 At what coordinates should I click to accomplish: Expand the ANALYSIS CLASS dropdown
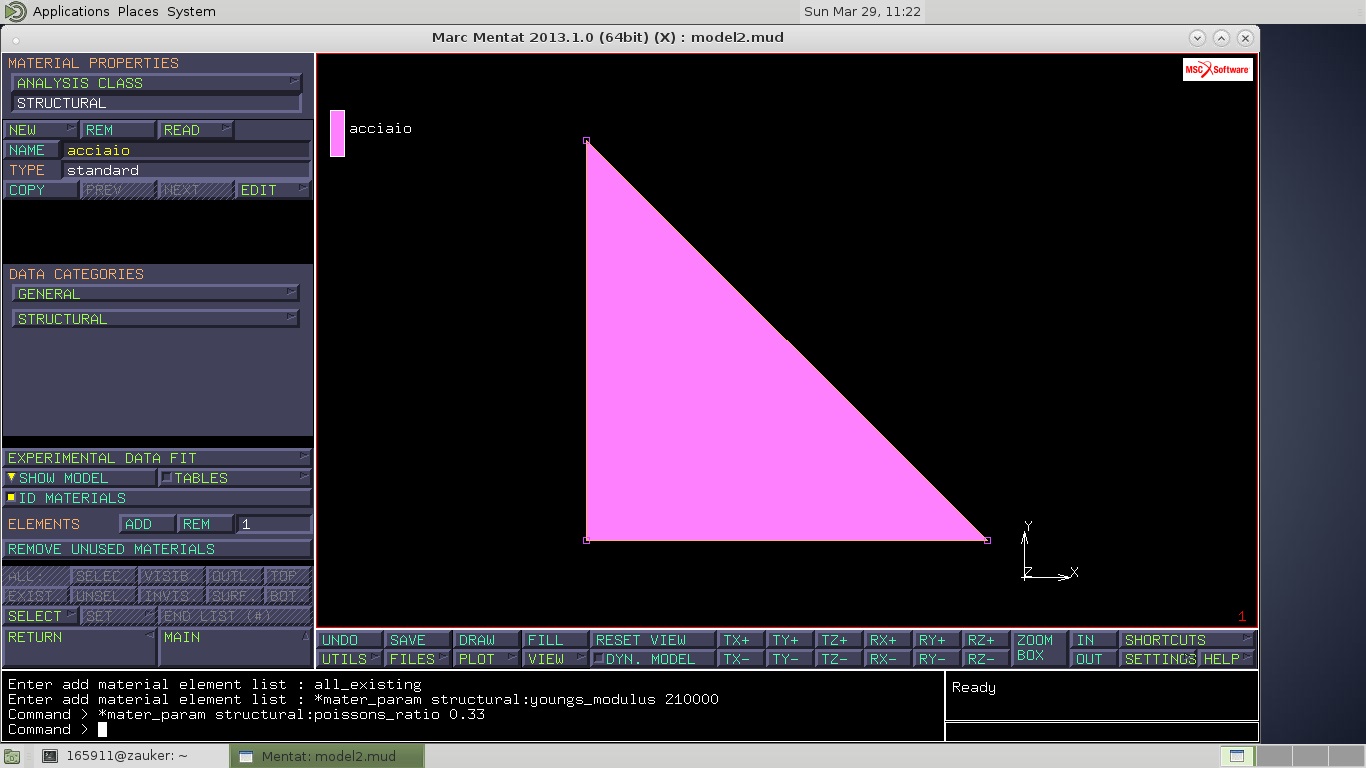155,83
